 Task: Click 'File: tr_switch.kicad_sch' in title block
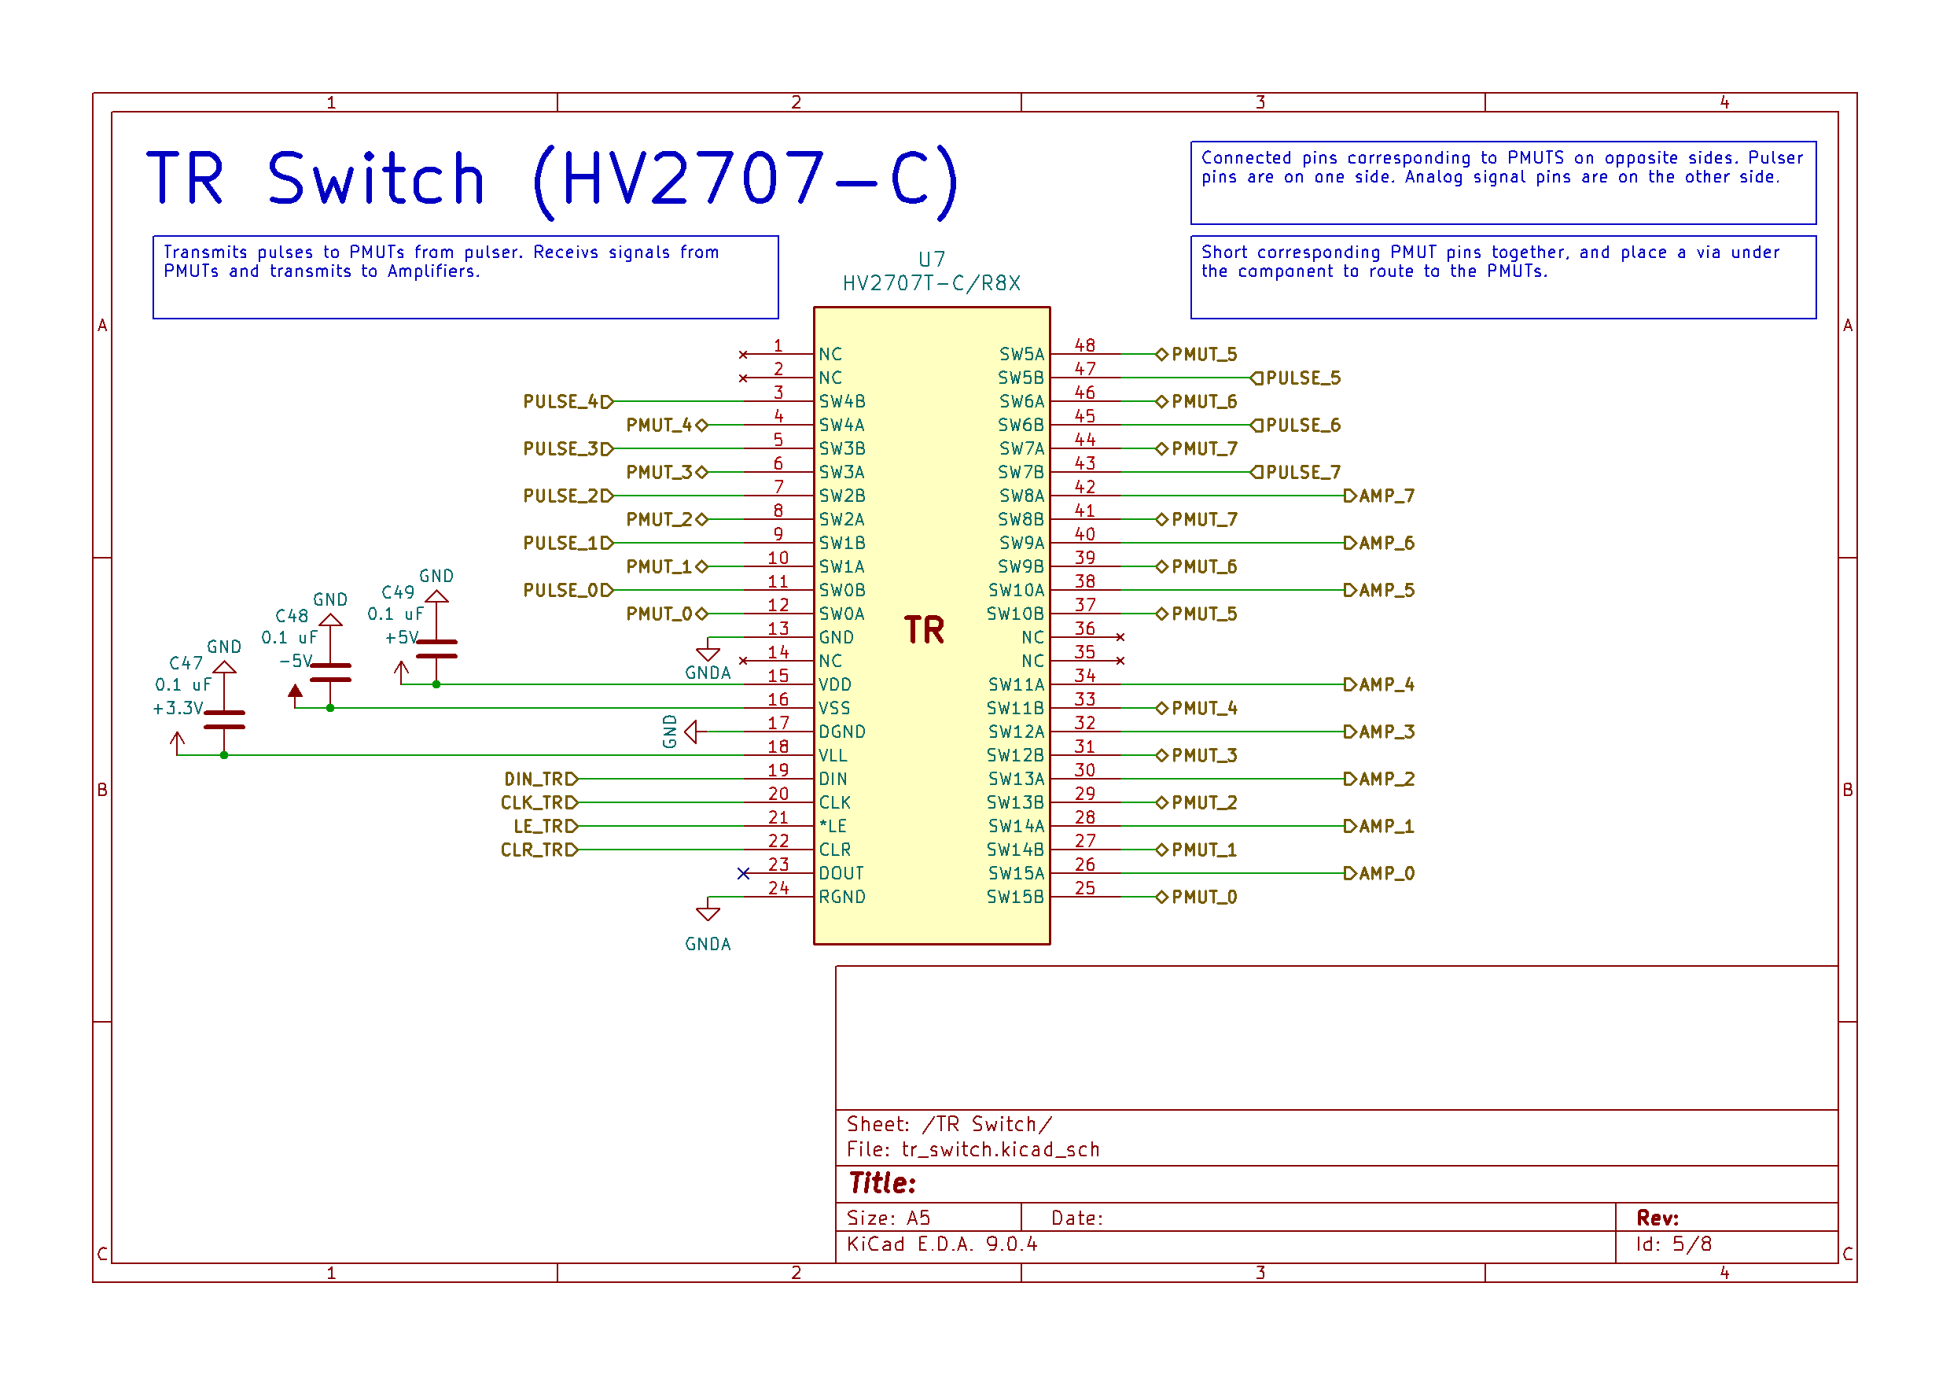point(973,1150)
